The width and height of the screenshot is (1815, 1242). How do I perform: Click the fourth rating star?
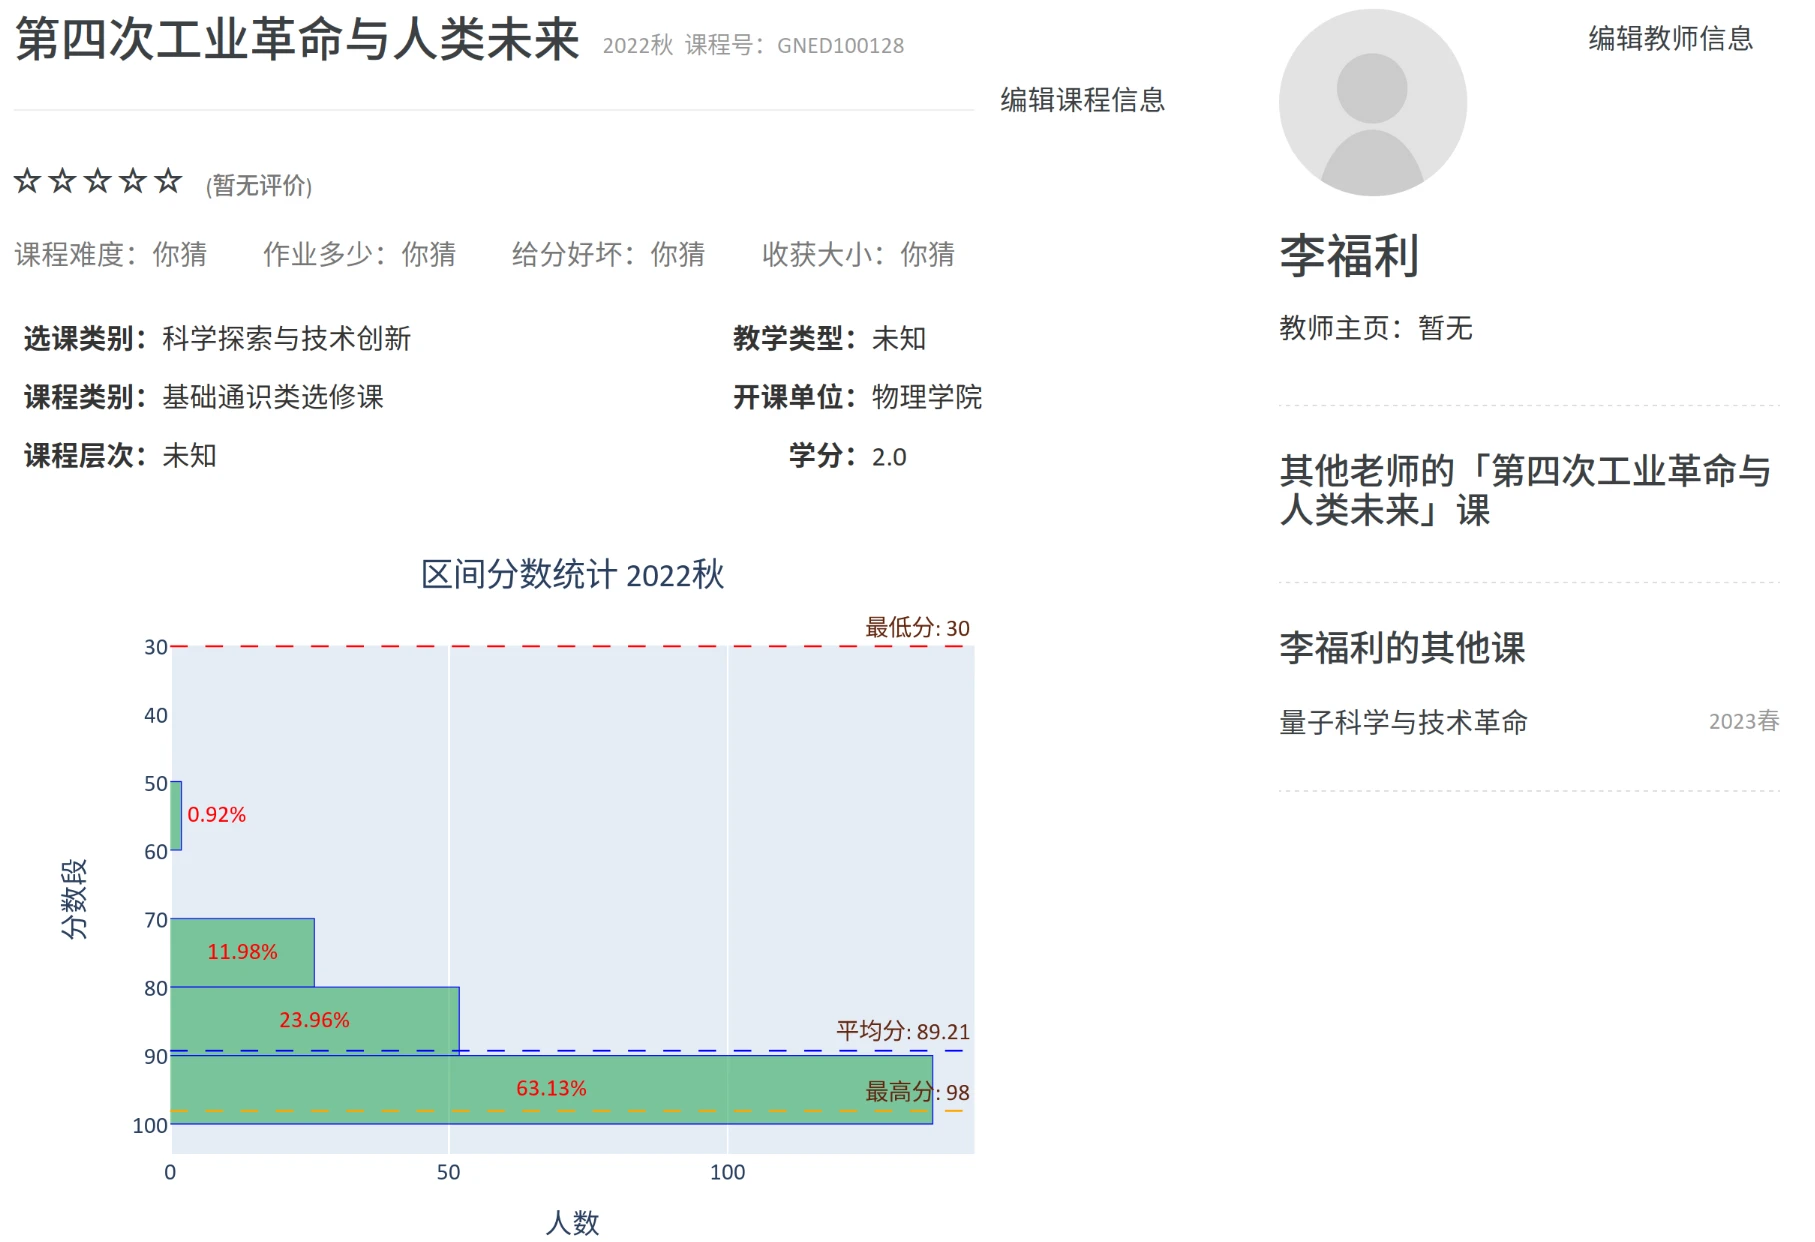(x=133, y=181)
